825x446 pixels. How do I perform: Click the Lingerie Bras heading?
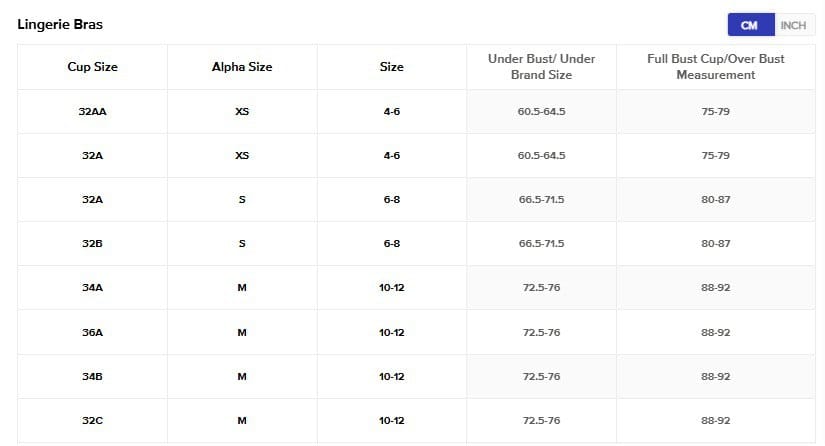click(60, 24)
